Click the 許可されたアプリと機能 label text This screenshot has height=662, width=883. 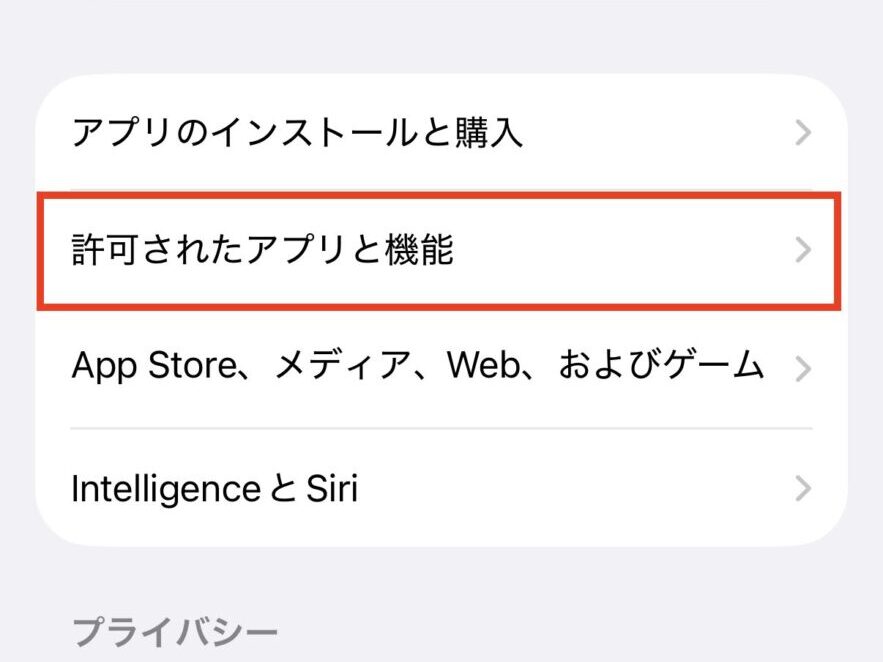(x=262, y=250)
